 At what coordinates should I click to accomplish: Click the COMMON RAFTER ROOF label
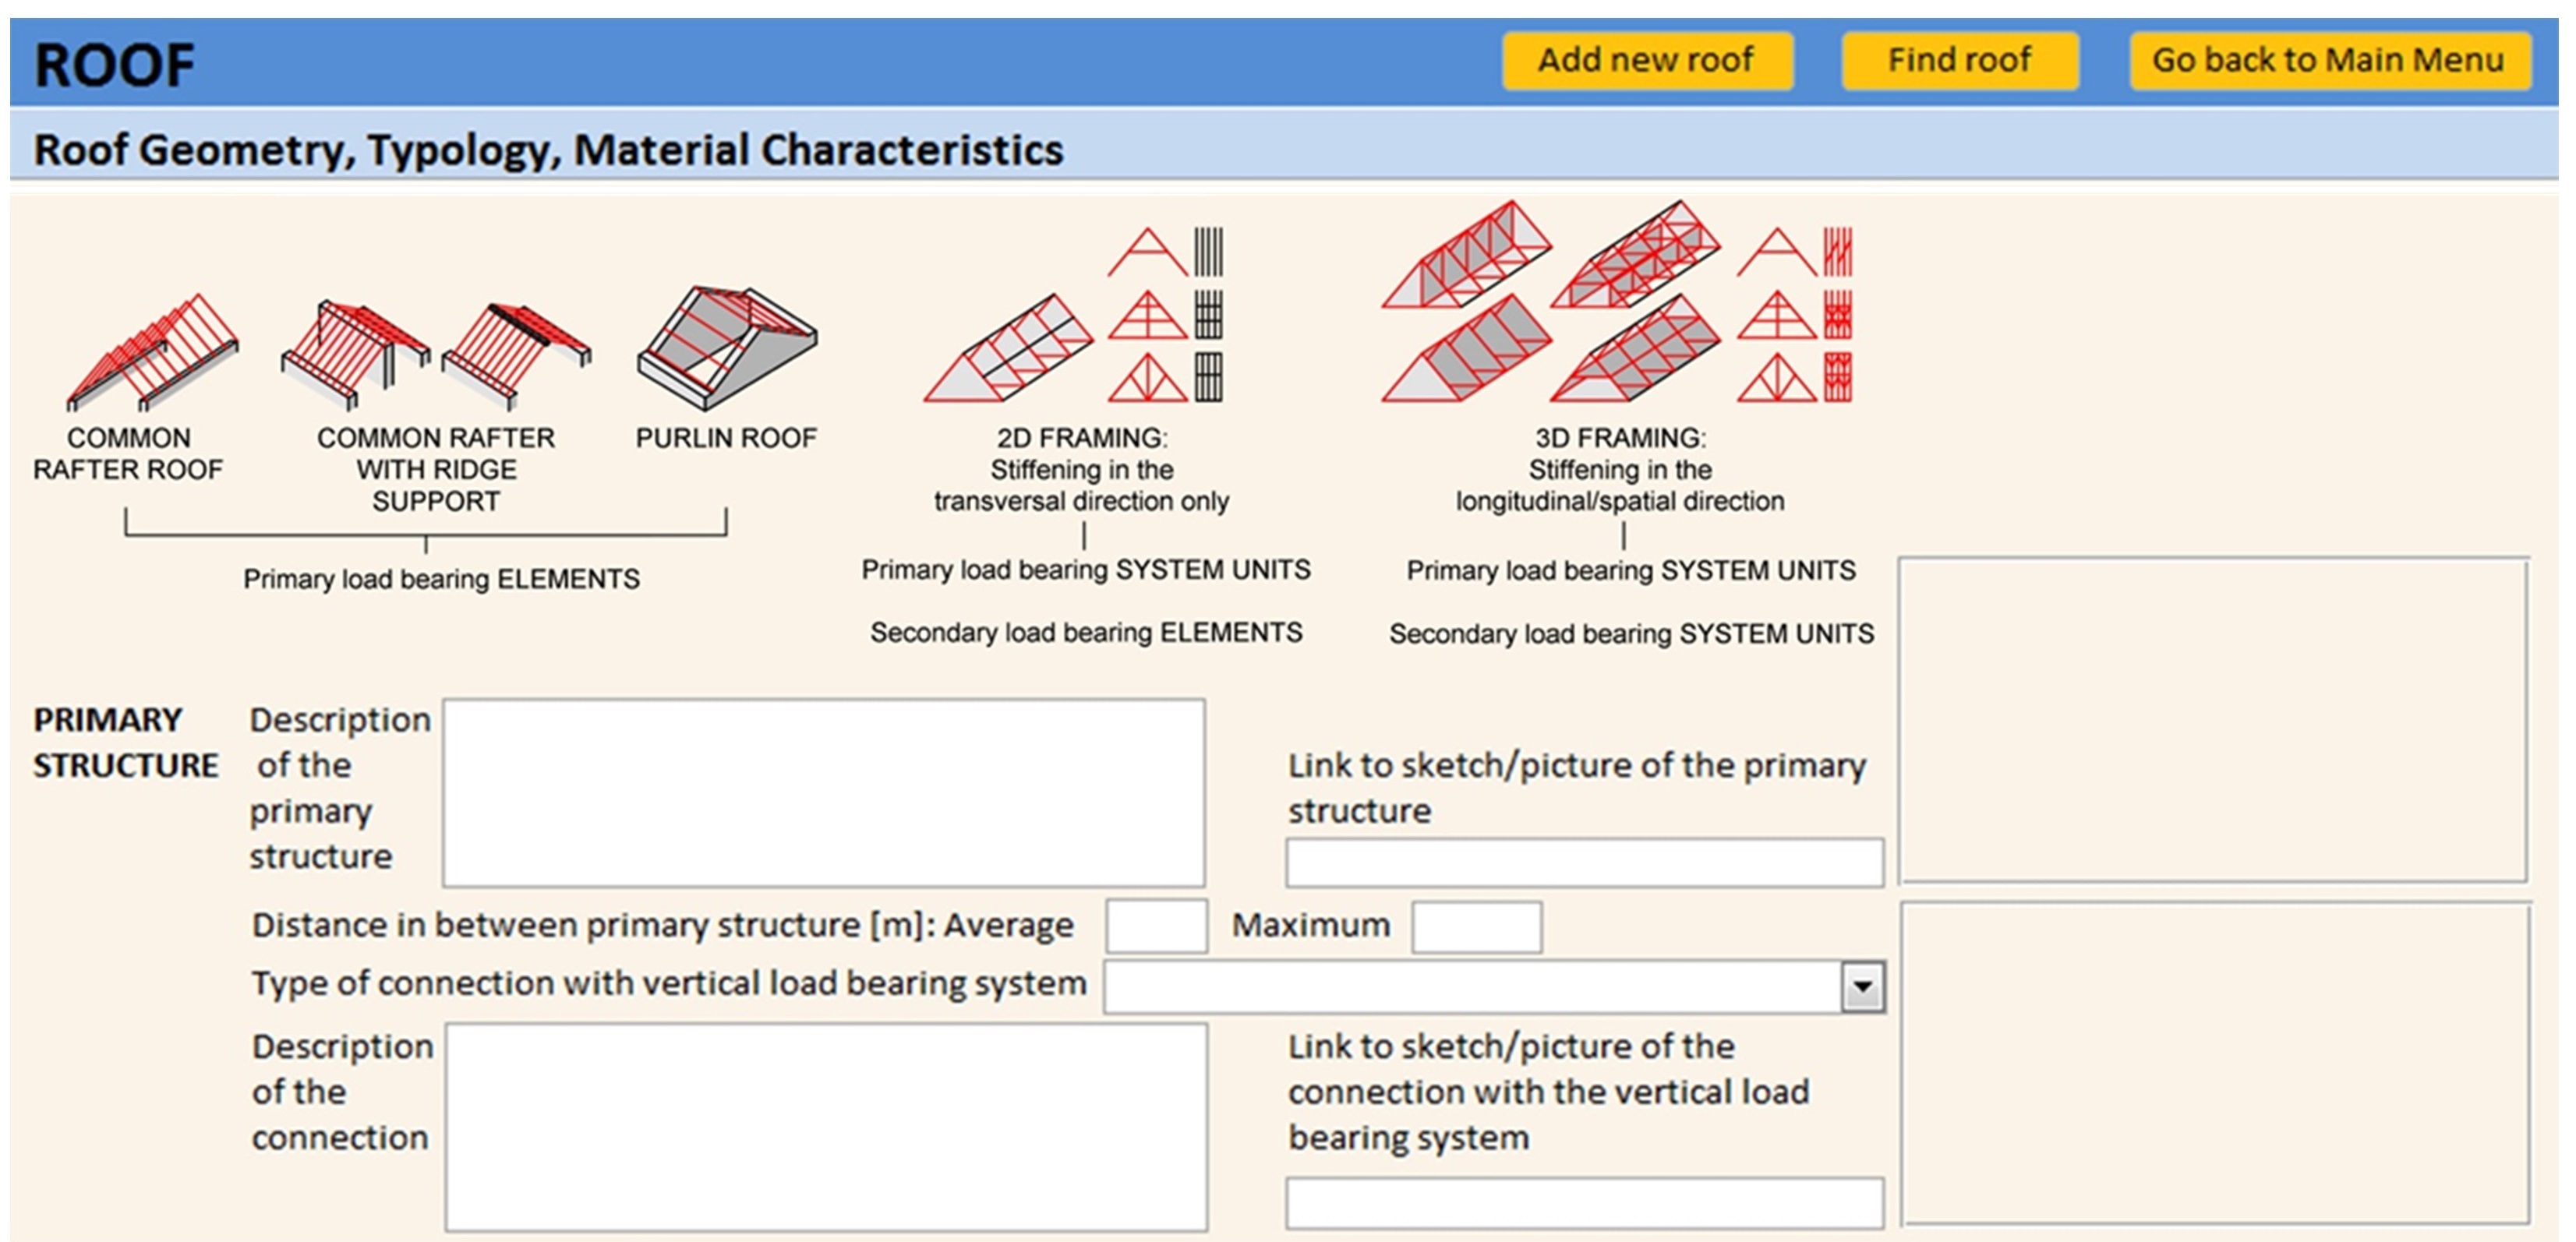pyautogui.click(x=128, y=454)
